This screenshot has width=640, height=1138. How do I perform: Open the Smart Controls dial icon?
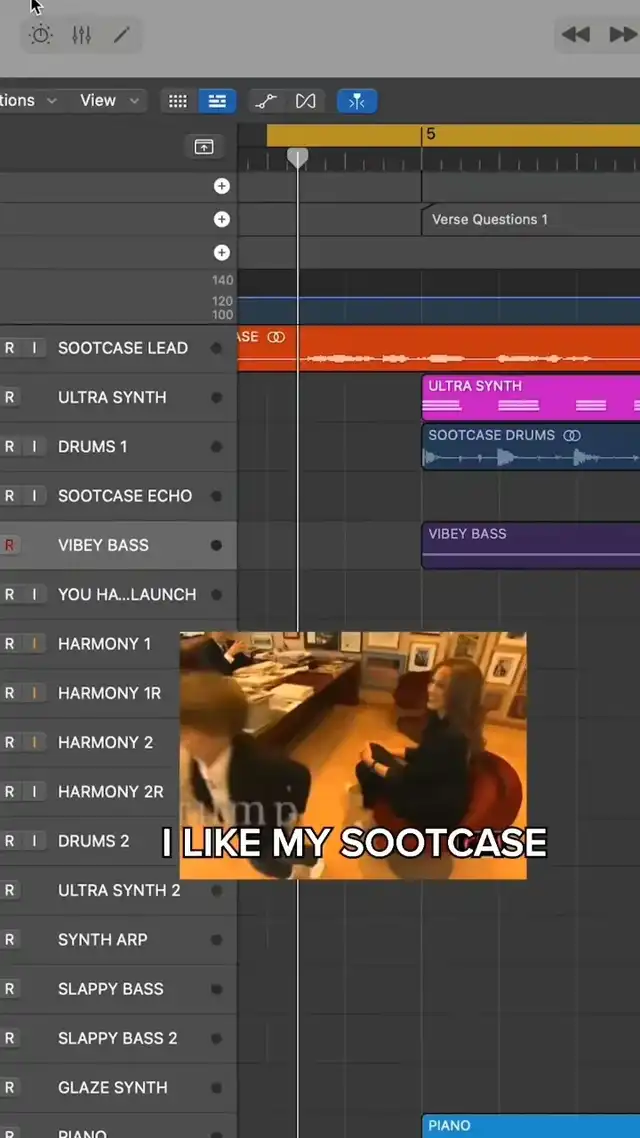41,35
